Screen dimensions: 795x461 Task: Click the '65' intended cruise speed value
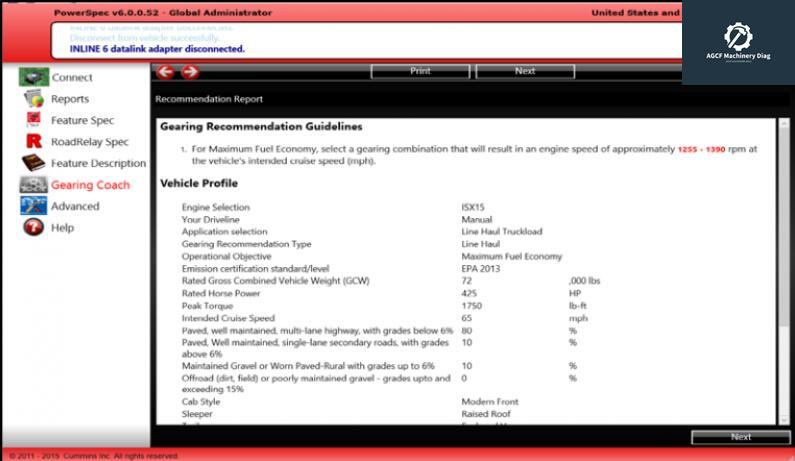(x=466, y=318)
